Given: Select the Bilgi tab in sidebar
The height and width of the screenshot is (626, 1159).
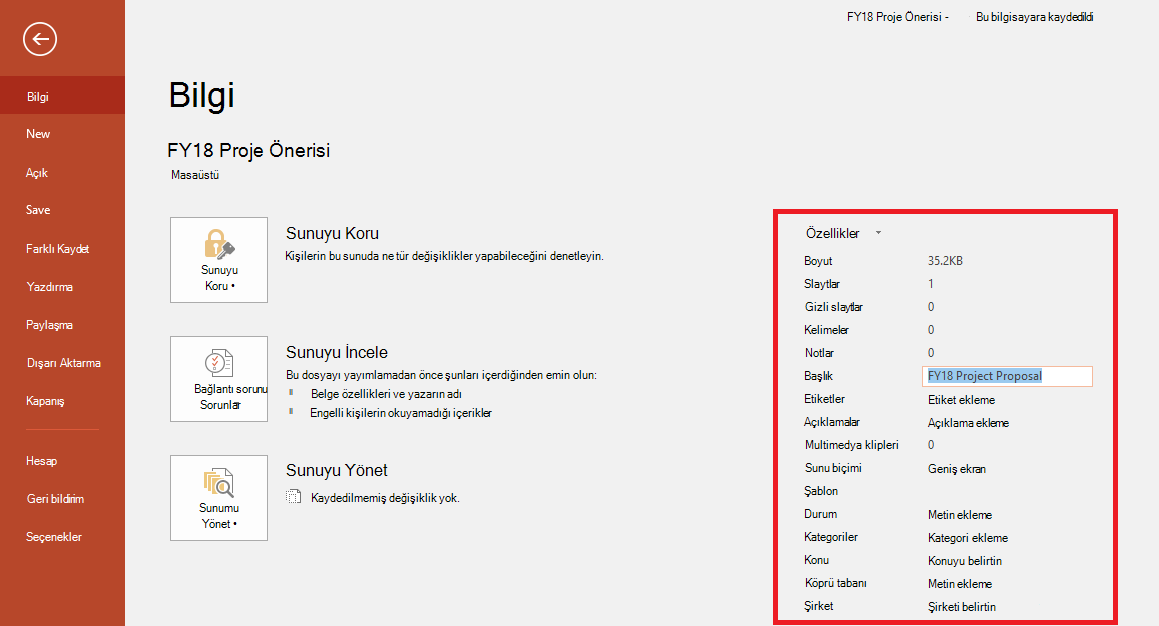Looking at the screenshot, I should click(x=62, y=96).
